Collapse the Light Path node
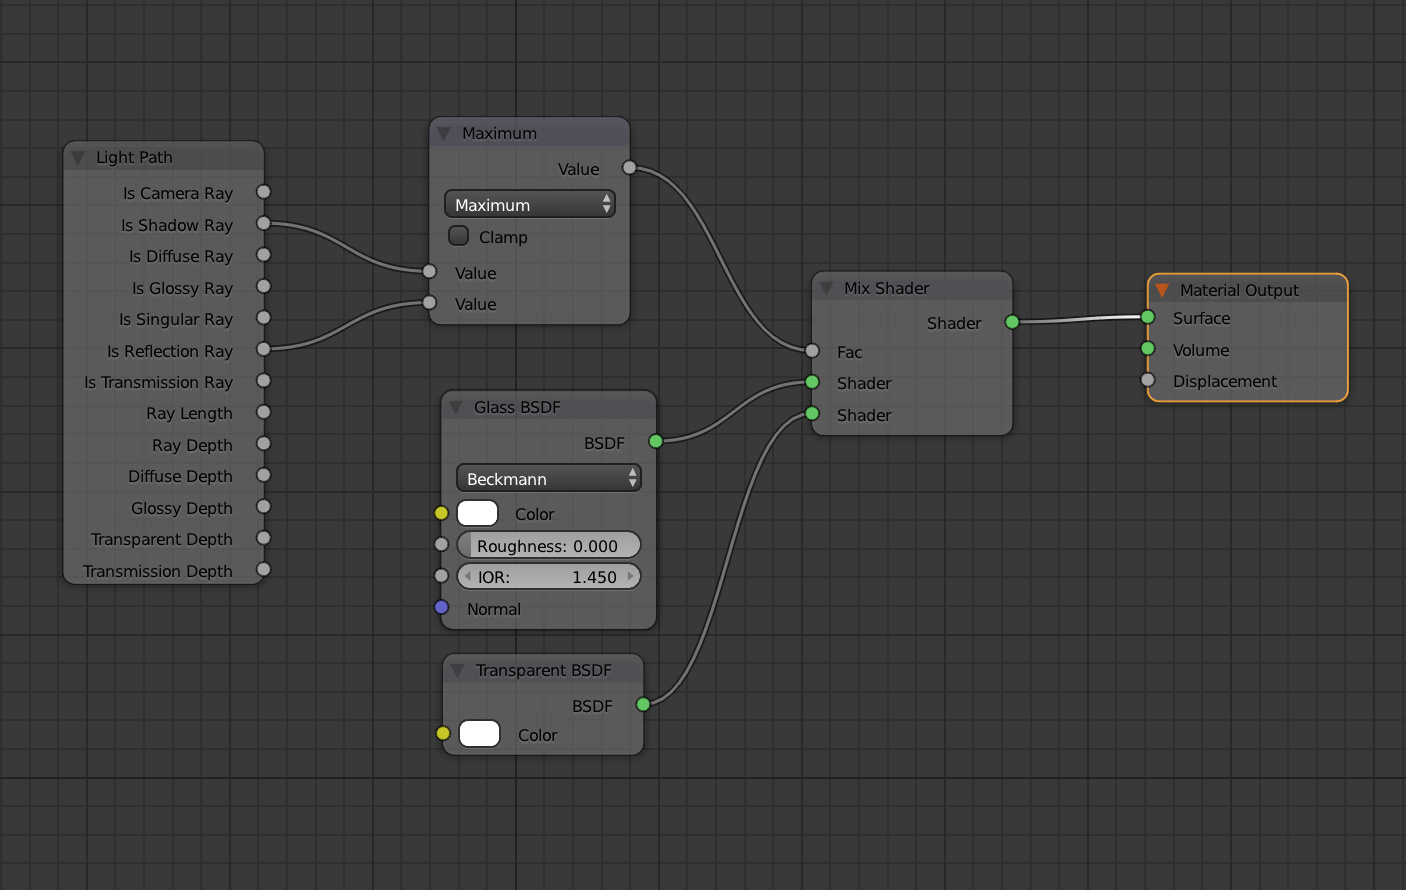This screenshot has width=1406, height=890. coord(78,157)
